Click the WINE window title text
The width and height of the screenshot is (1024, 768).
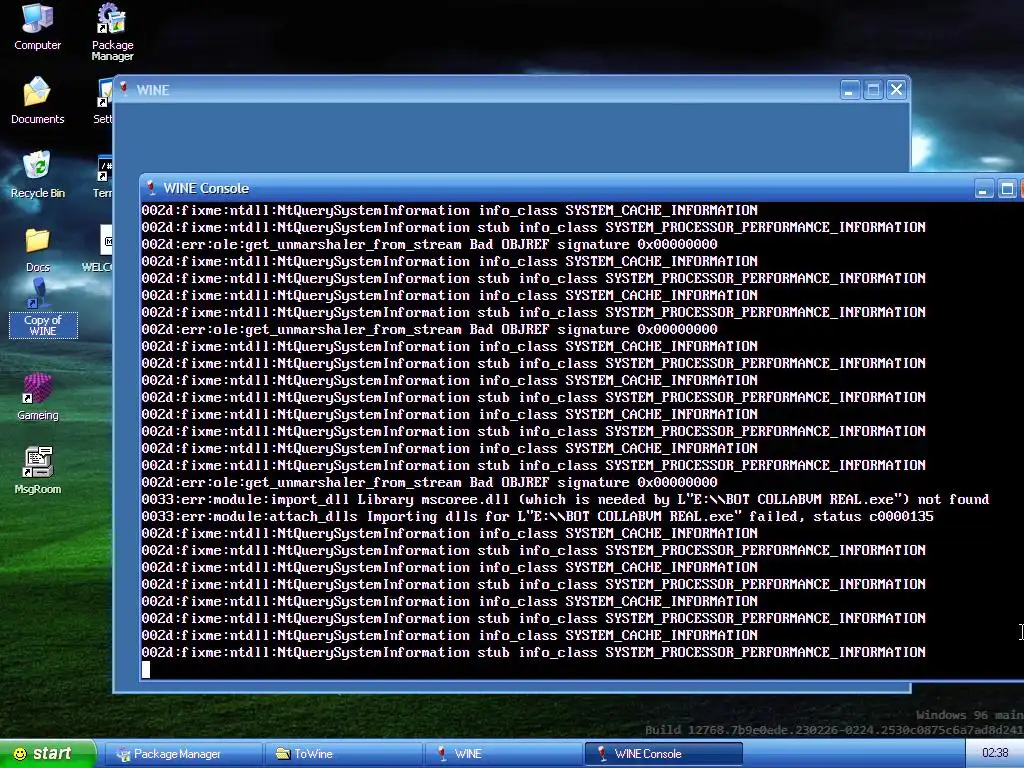pyautogui.click(x=153, y=90)
